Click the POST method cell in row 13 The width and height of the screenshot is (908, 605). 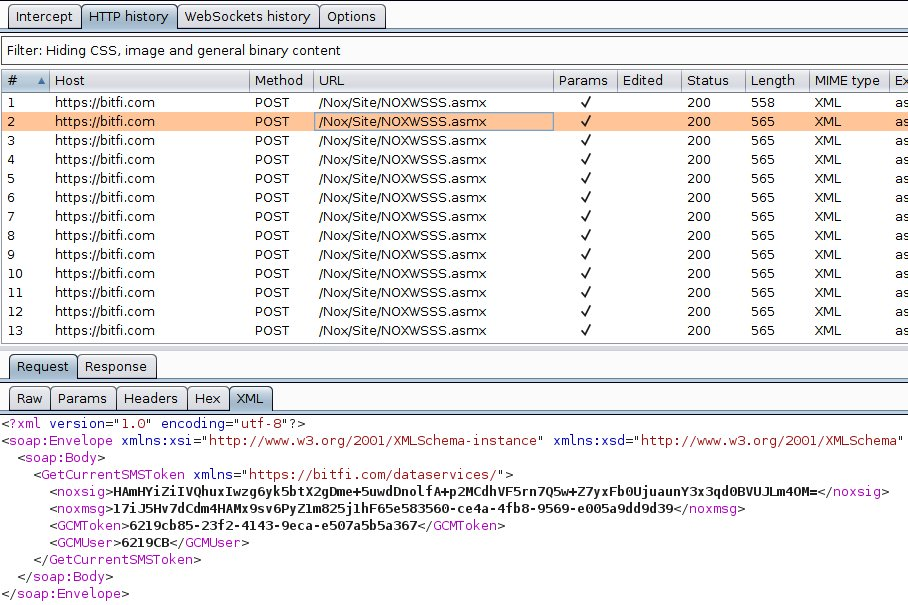[x=272, y=331]
